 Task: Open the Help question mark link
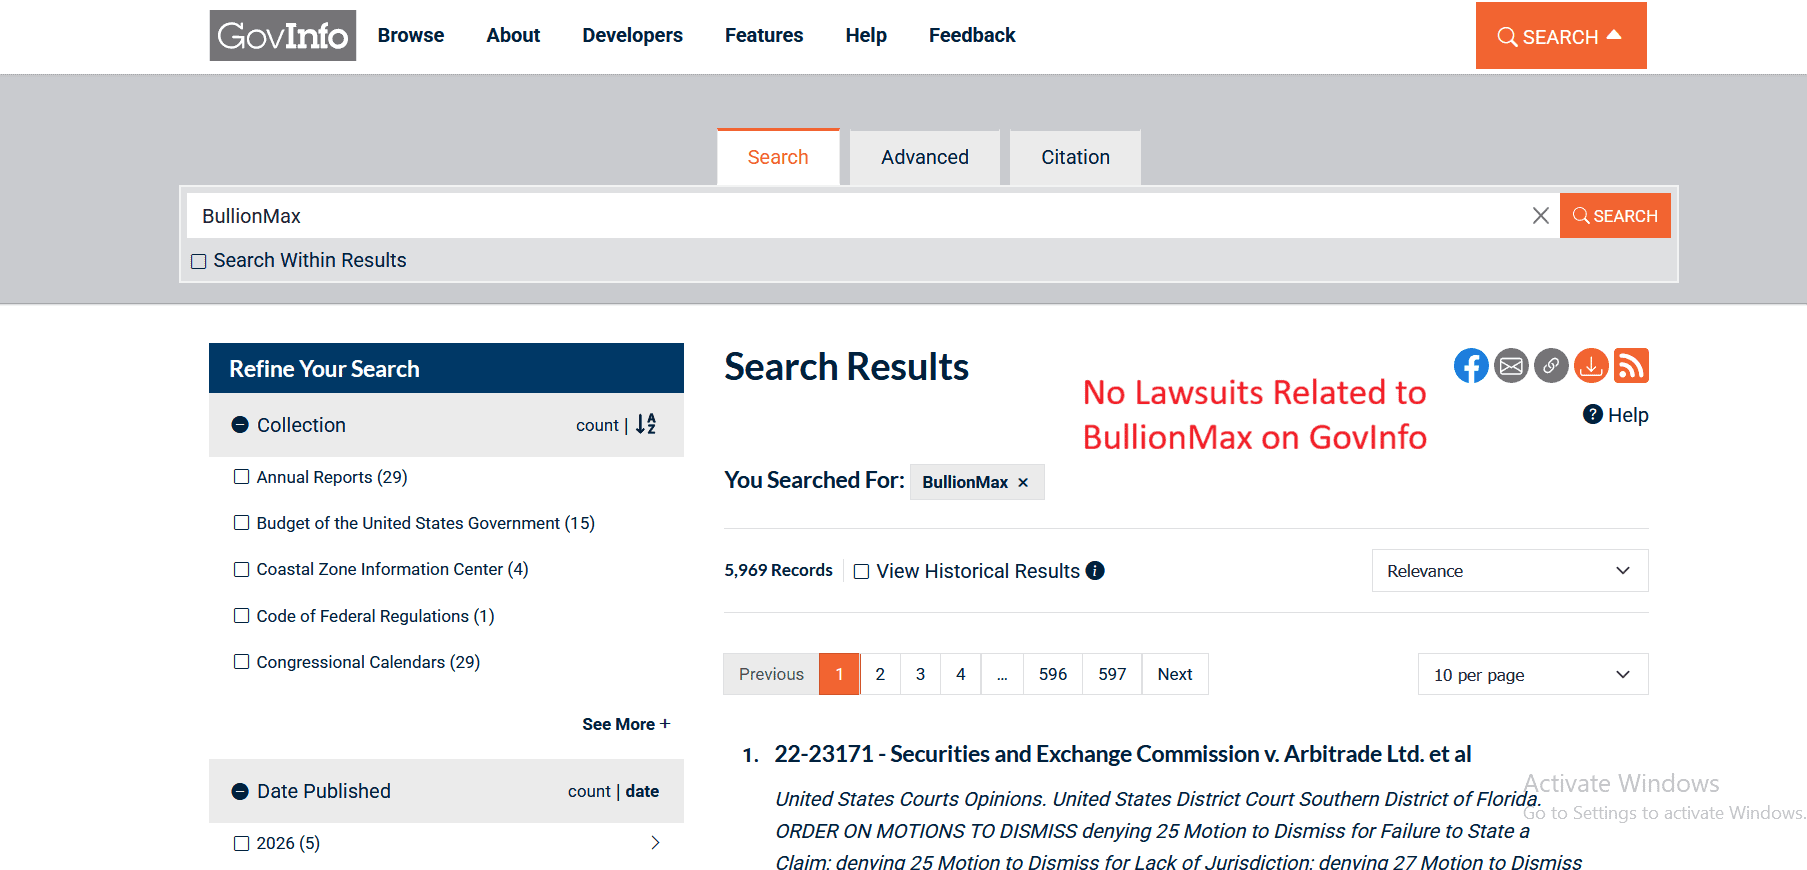(1616, 415)
